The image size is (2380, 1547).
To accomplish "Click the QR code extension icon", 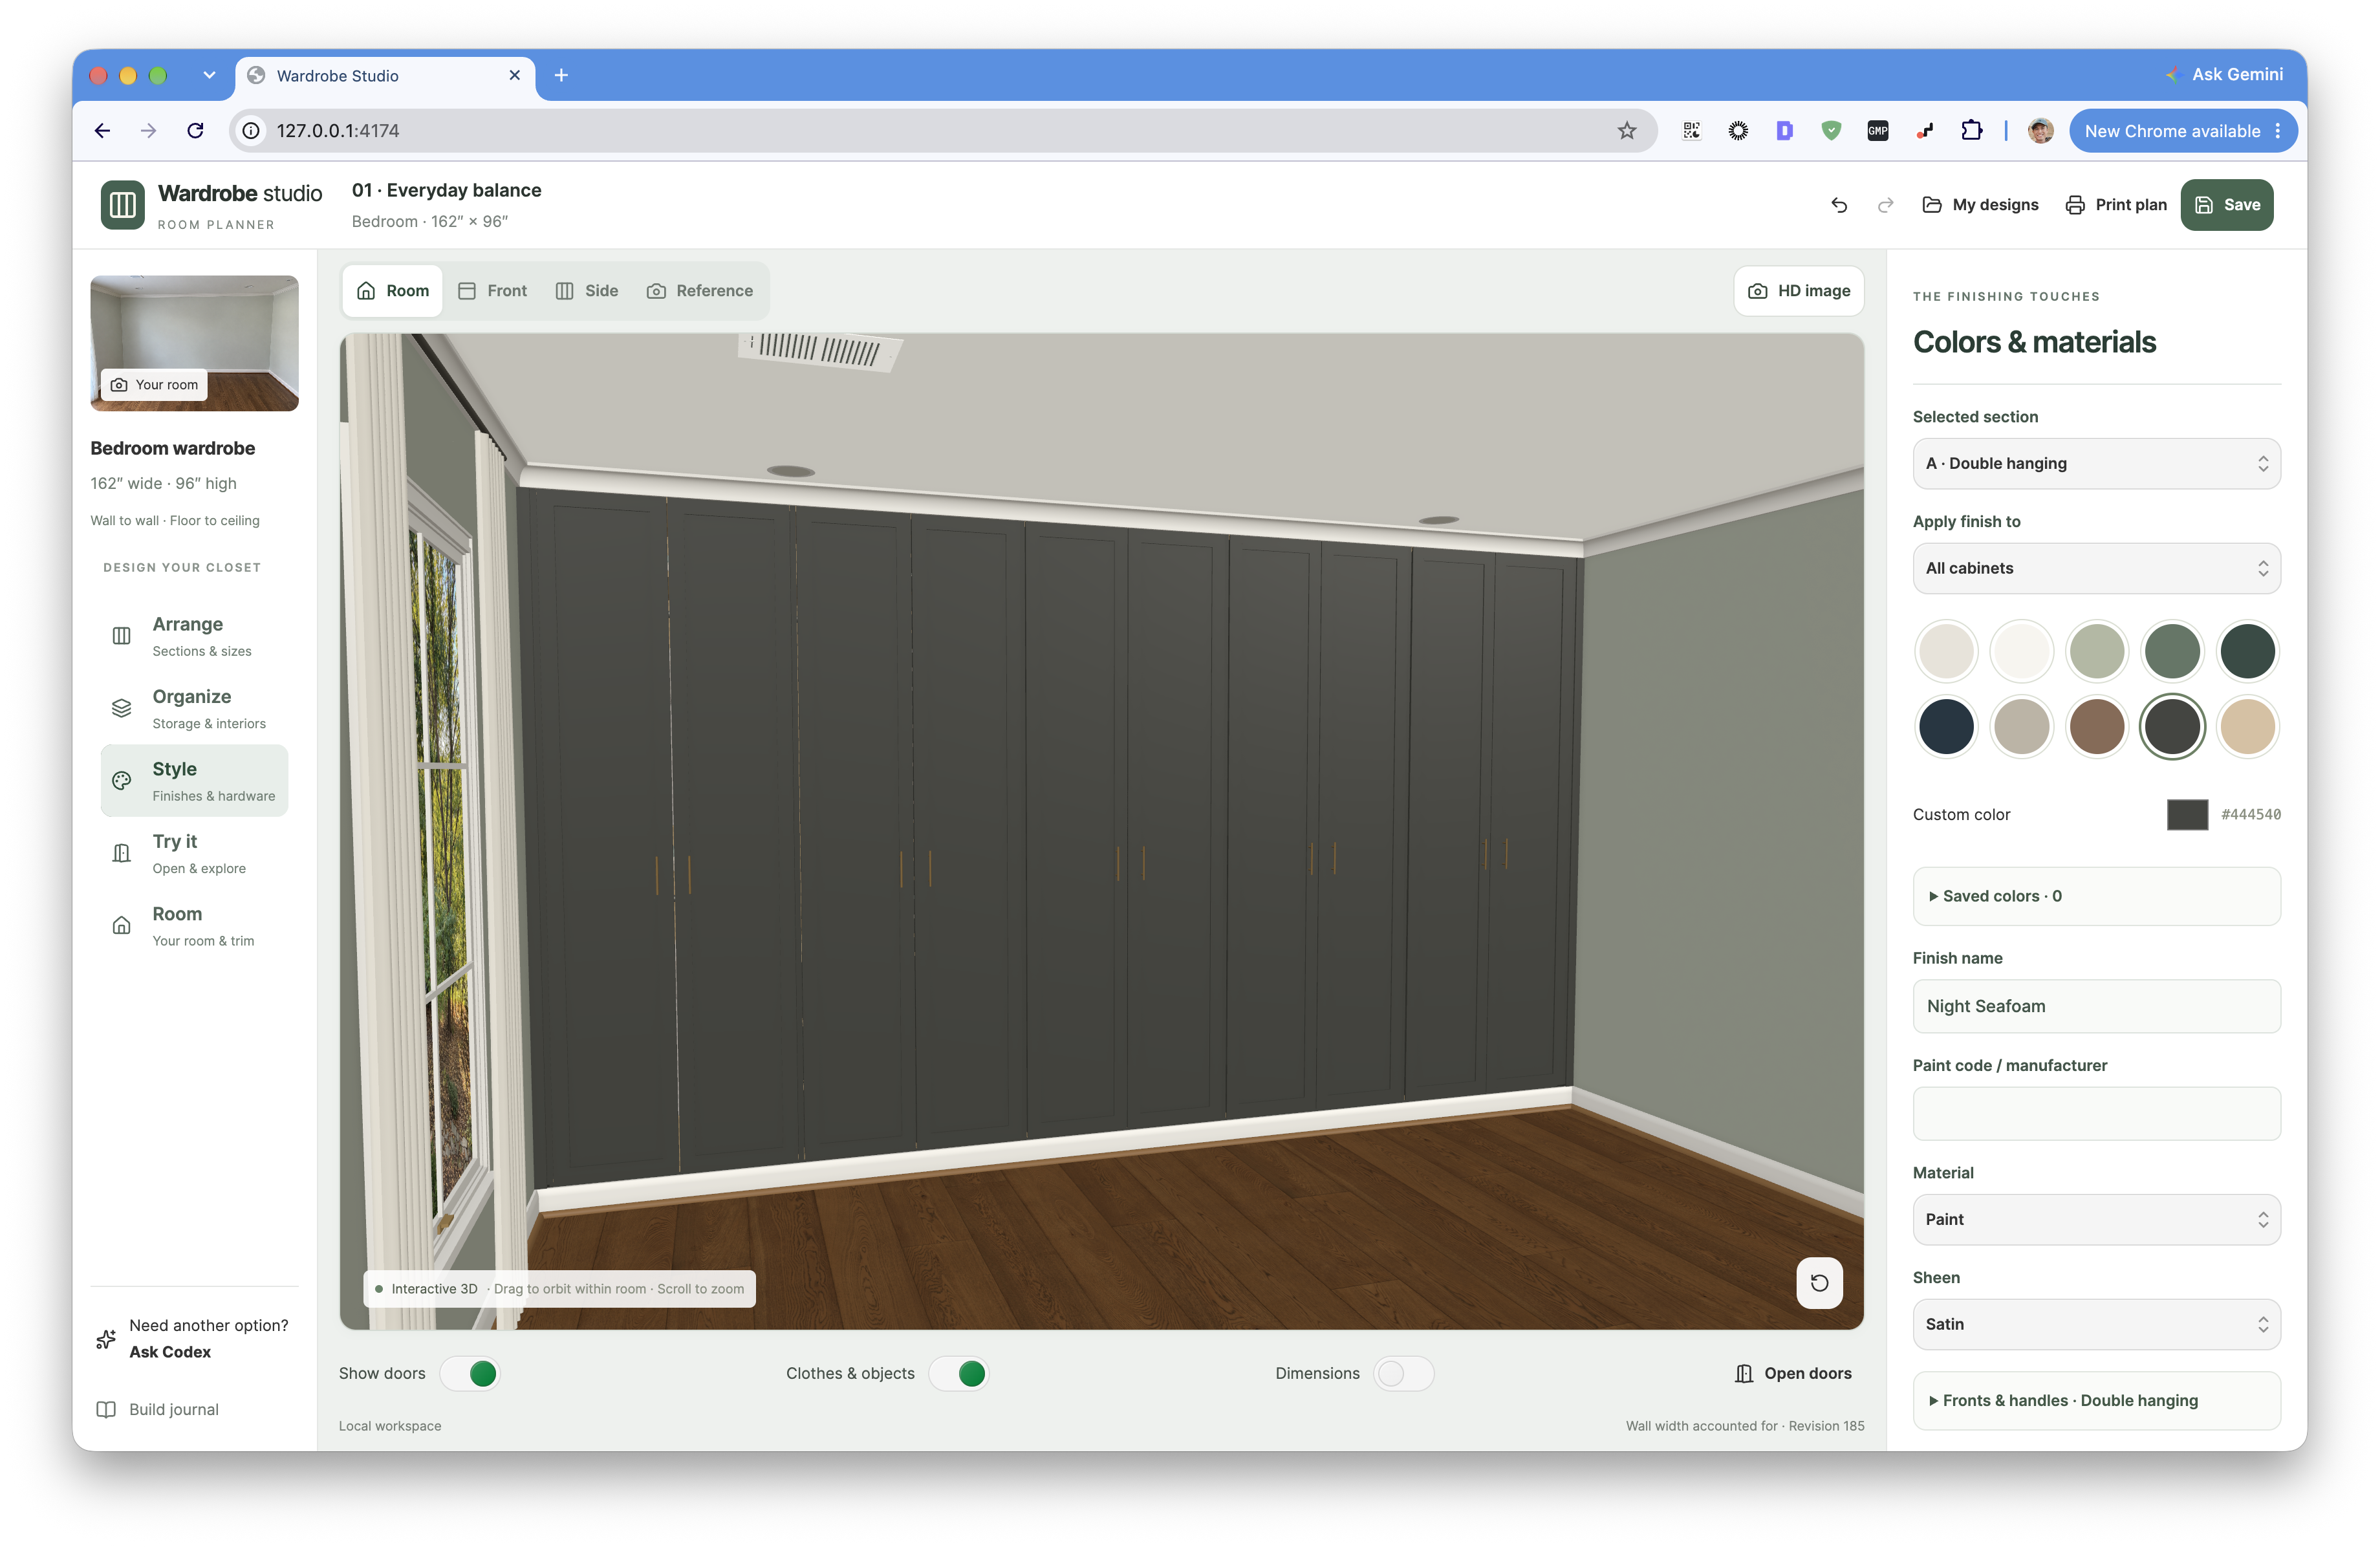I will point(1691,131).
